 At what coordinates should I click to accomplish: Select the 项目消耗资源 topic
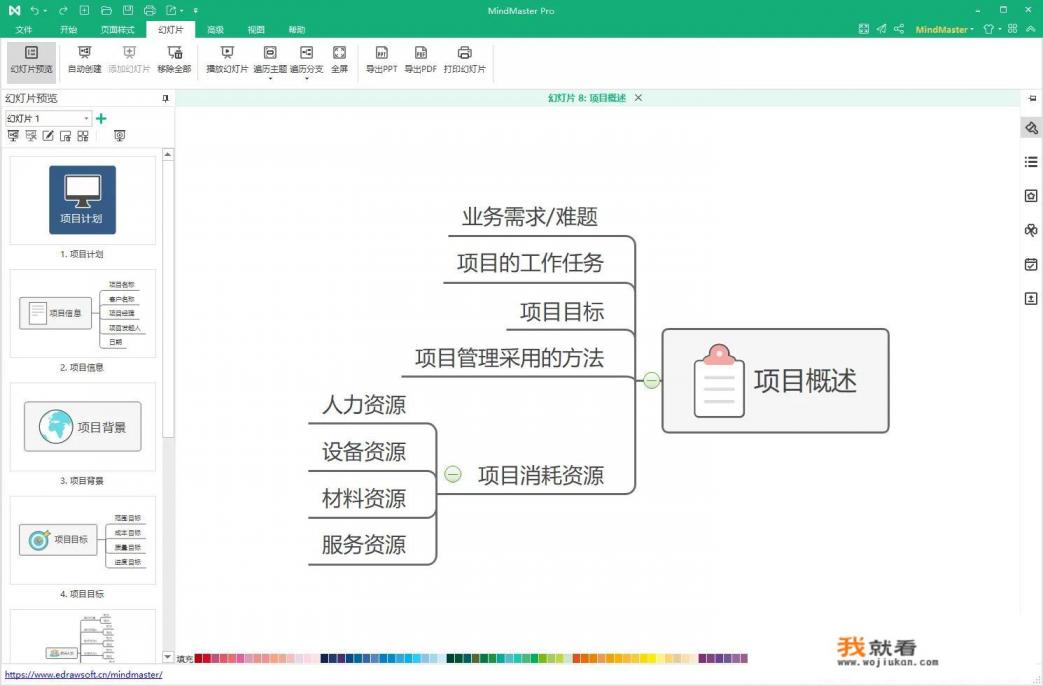tap(541, 475)
